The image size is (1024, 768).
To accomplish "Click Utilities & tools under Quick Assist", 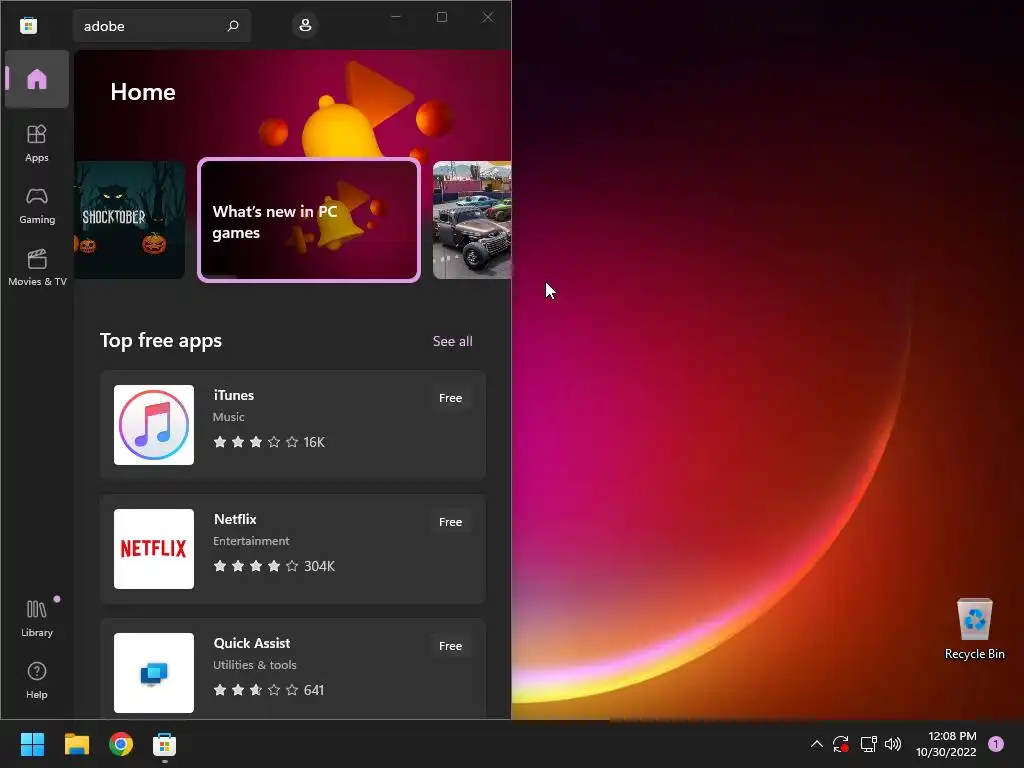I will 255,665.
